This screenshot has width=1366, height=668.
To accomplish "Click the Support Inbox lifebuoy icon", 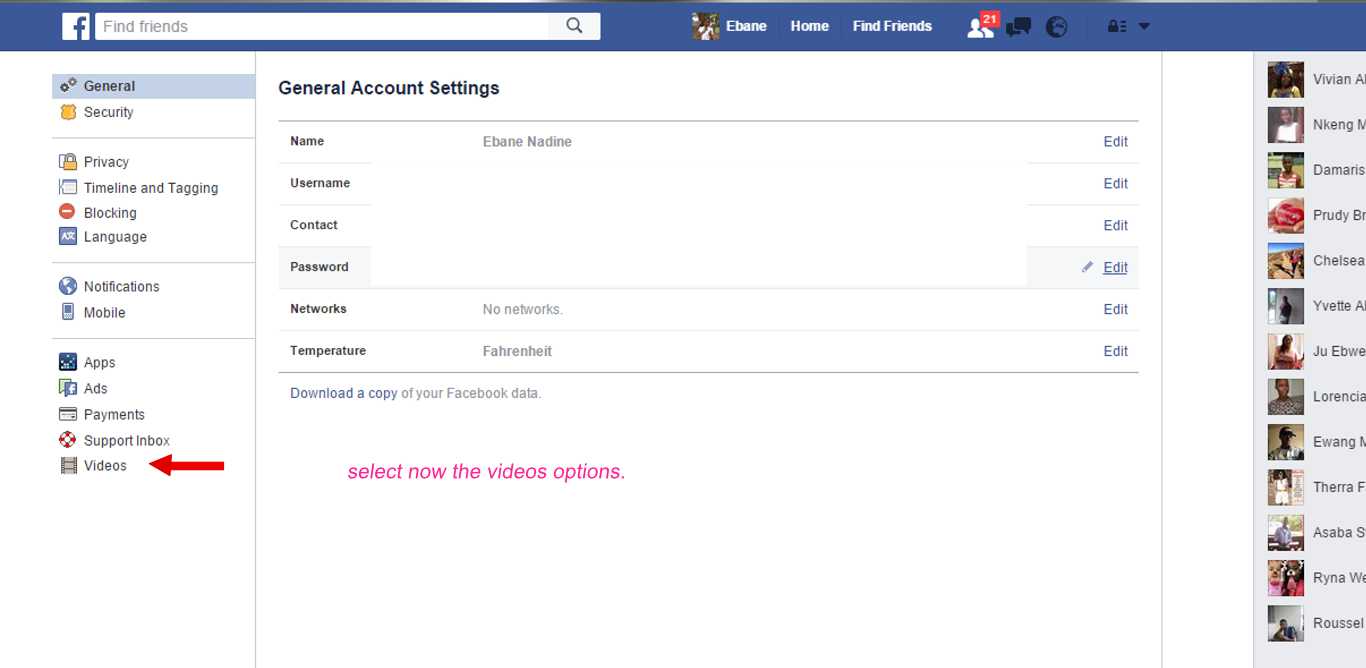I will (x=68, y=440).
